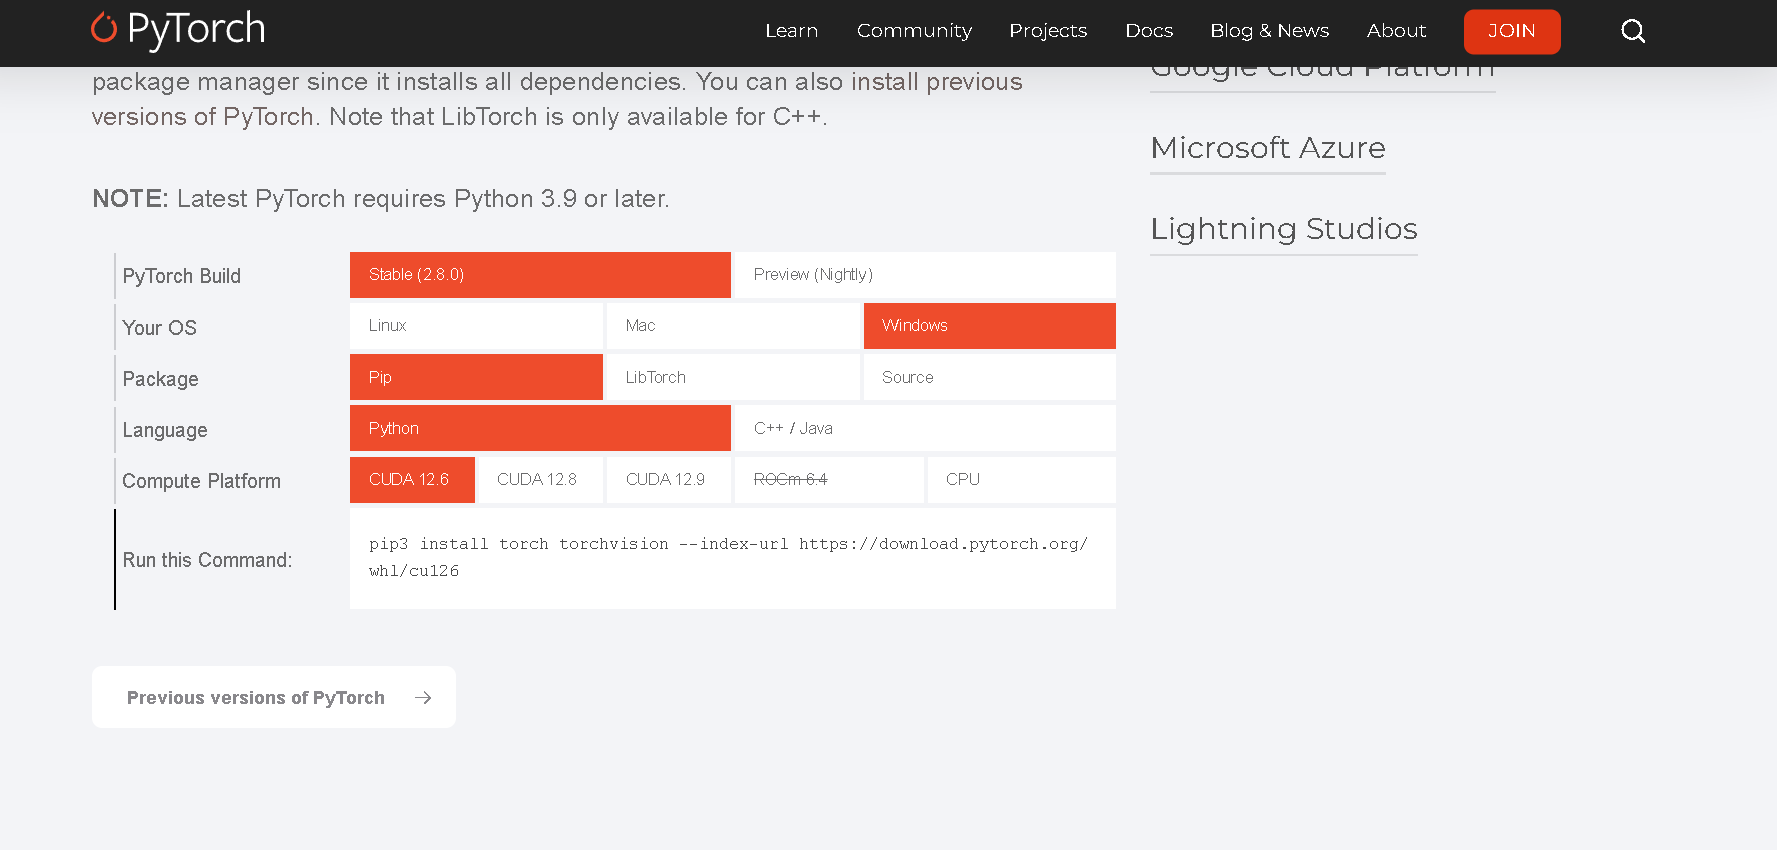This screenshot has width=1777, height=850.
Task: Click the Run this Command label
Action: (x=207, y=560)
